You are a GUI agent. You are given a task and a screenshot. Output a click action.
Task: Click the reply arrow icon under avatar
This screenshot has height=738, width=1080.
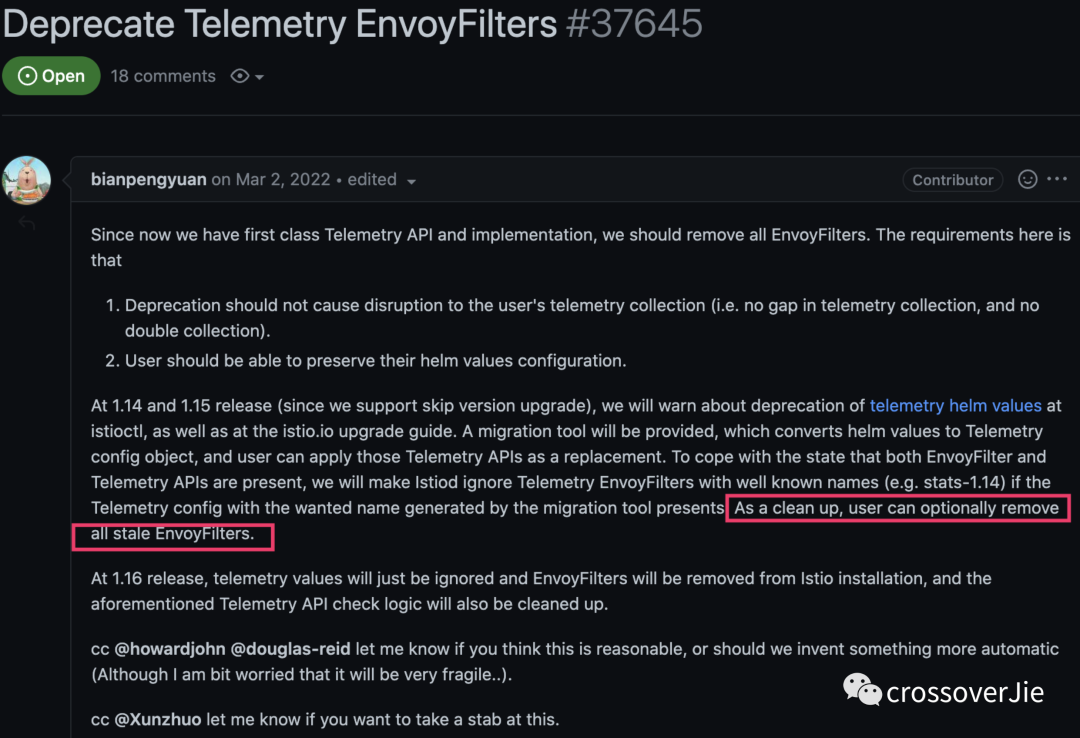point(26,223)
